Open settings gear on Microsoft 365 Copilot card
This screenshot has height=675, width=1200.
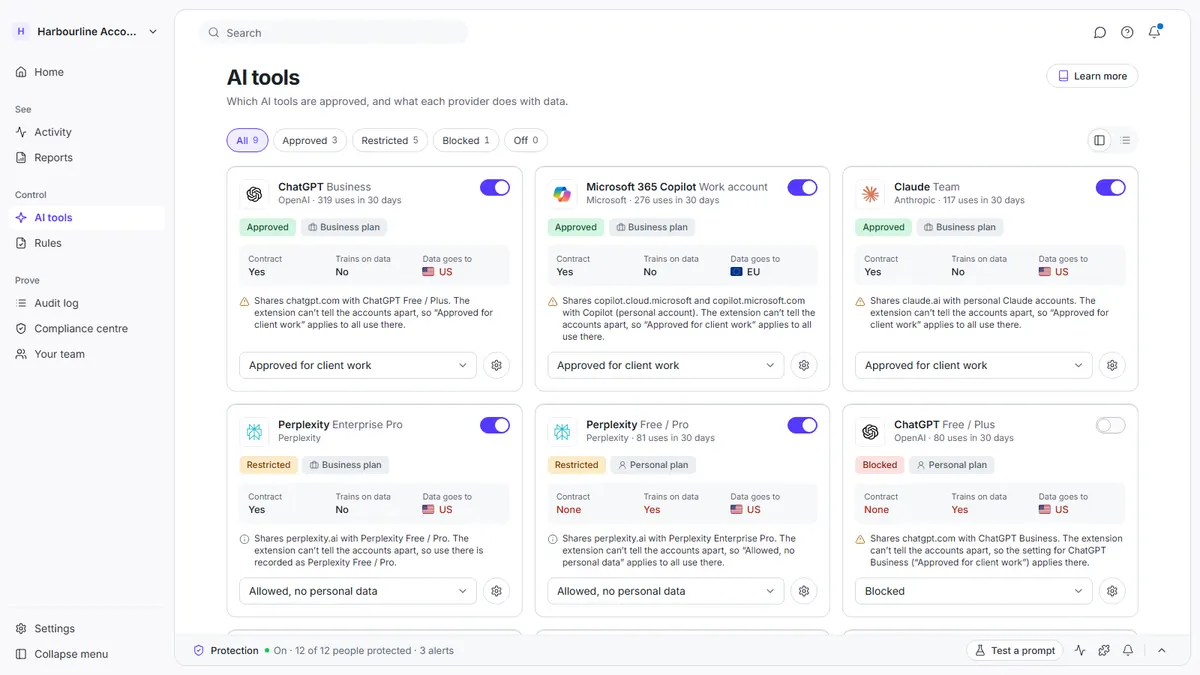click(804, 365)
